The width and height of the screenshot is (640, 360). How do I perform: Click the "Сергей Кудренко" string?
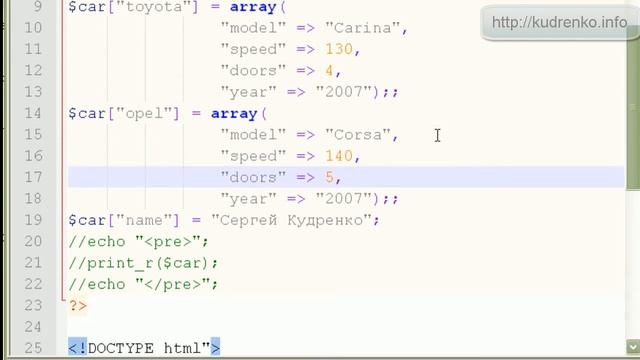pyautogui.click(x=291, y=220)
